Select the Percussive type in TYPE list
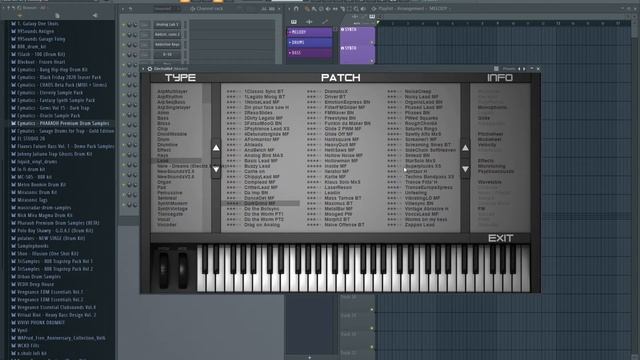 [x=170, y=193]
